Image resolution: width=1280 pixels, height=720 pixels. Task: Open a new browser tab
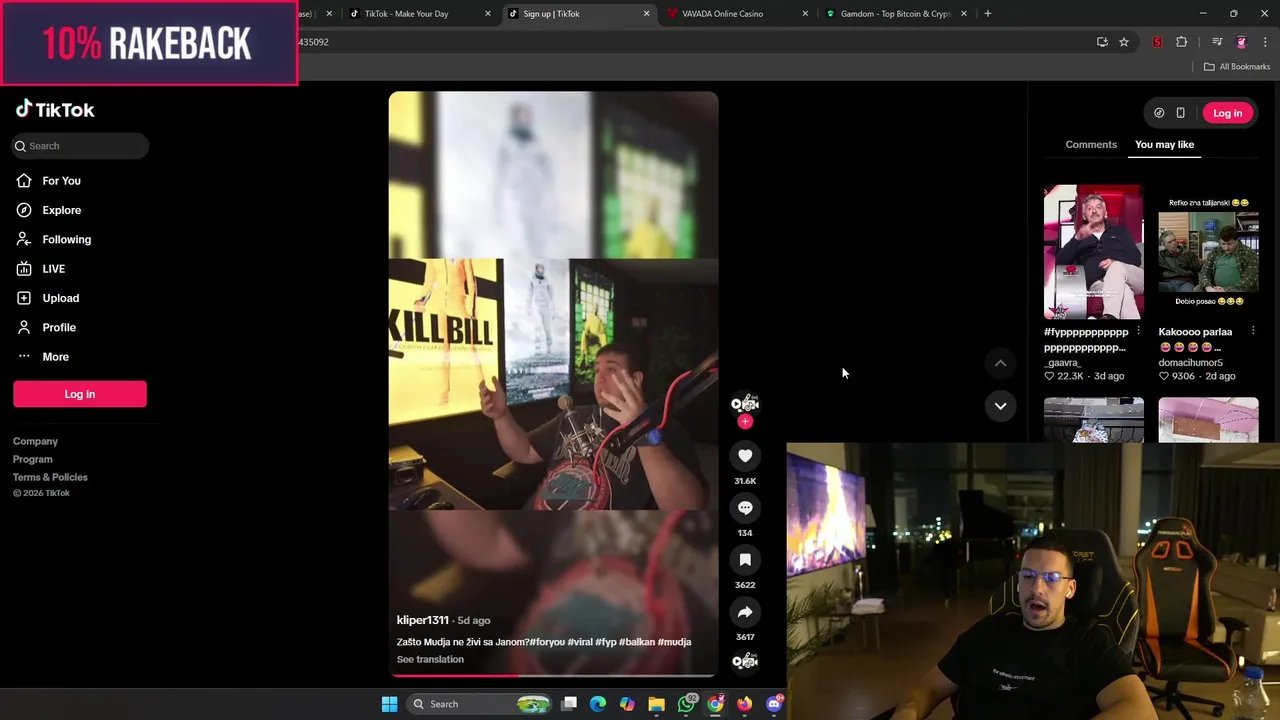(x=987, y=14)
